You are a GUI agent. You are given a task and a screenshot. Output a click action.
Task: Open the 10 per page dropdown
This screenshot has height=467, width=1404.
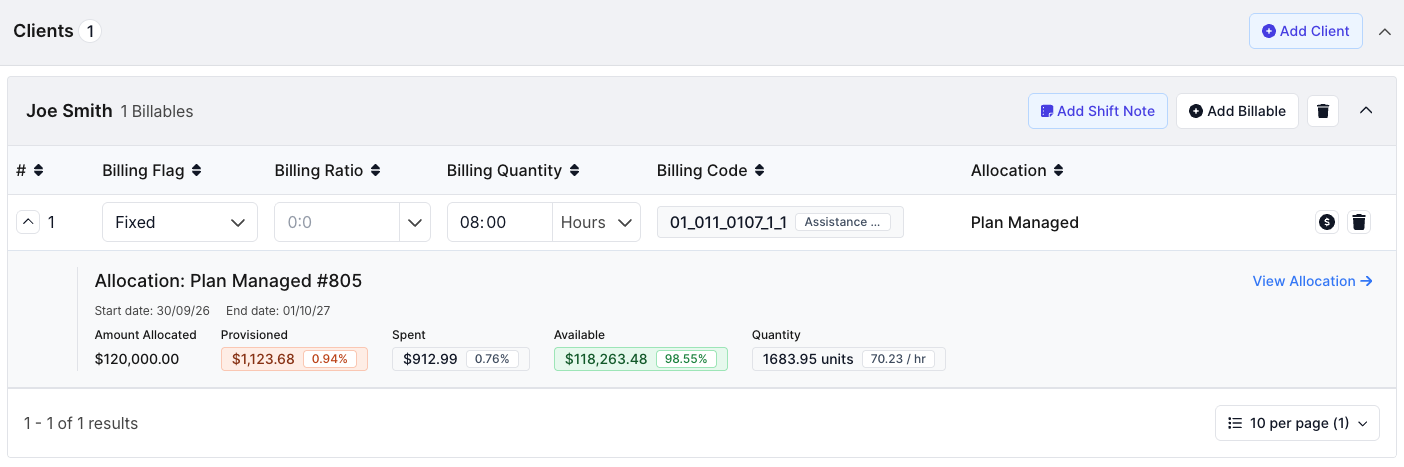point(1298,423)
